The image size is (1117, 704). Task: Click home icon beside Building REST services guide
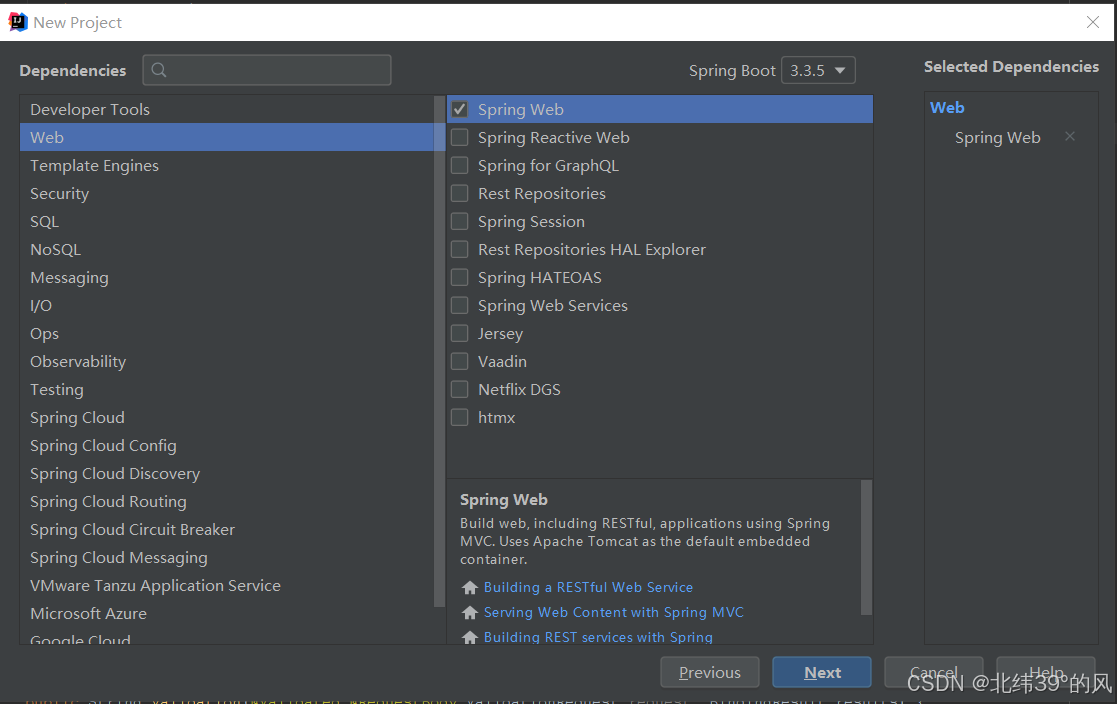[469, 637]
